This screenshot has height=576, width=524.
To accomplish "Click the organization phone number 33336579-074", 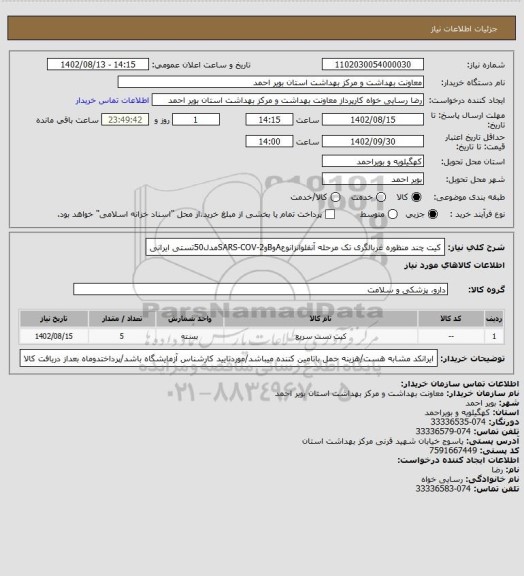I will tap(443, 431).
